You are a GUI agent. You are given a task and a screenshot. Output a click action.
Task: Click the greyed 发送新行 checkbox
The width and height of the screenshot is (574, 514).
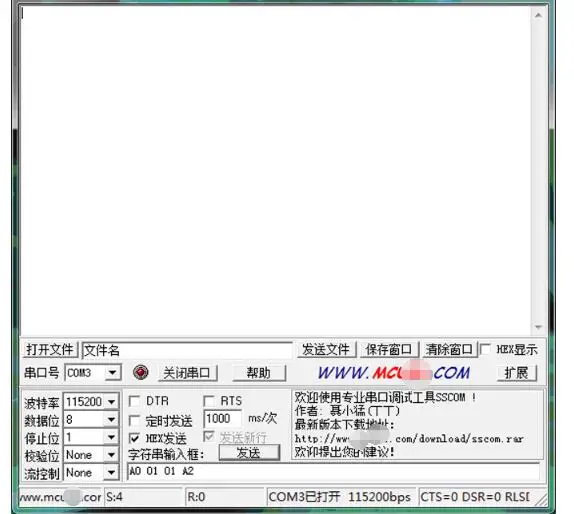tap(209, 436)
